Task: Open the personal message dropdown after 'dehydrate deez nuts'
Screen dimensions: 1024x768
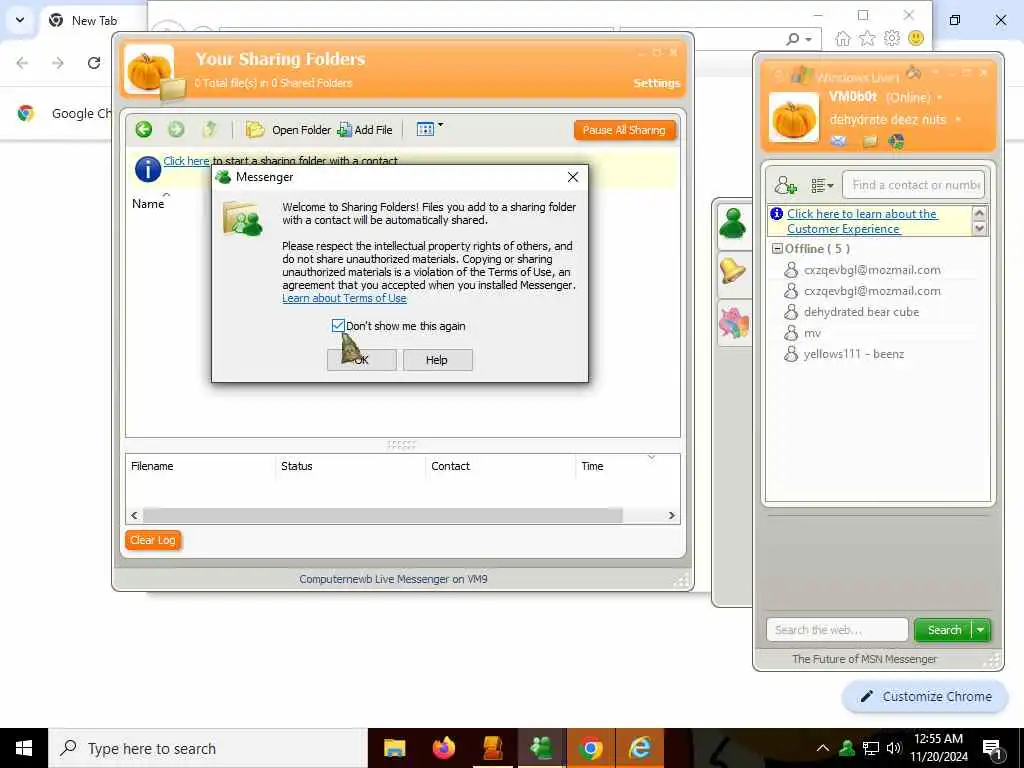Action: click(x=958, y=120)
